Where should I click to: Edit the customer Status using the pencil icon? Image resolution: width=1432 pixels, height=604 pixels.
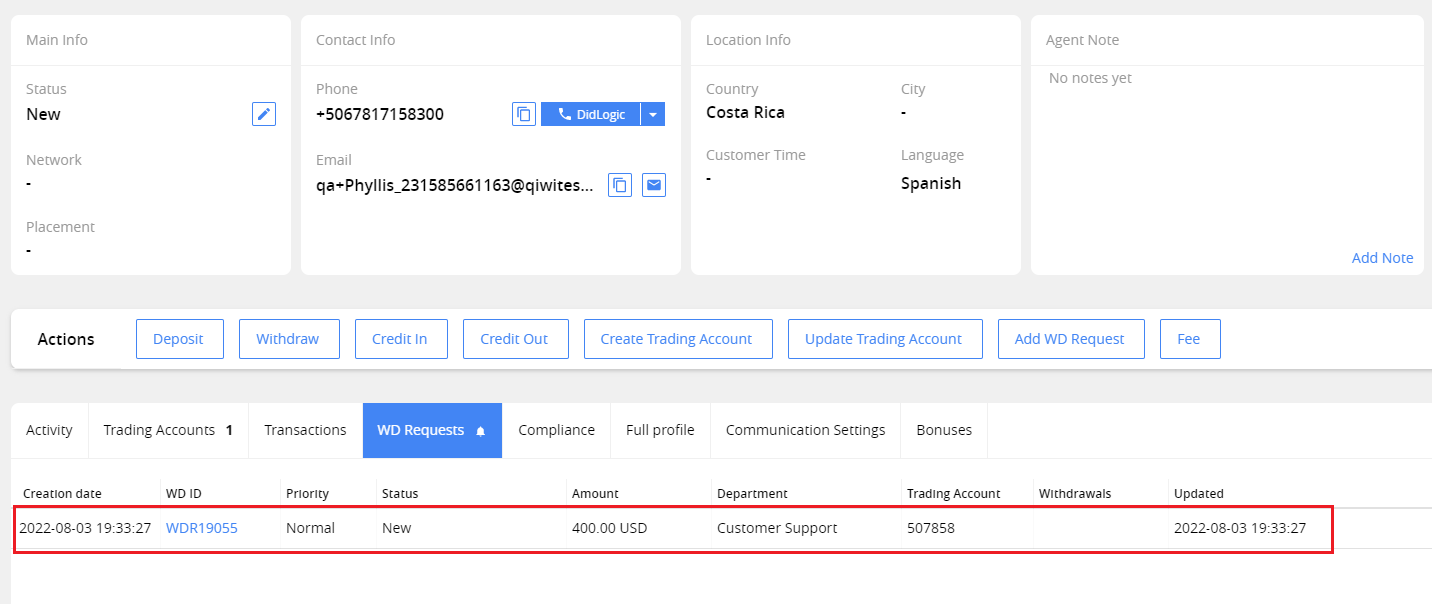[263, 113]
